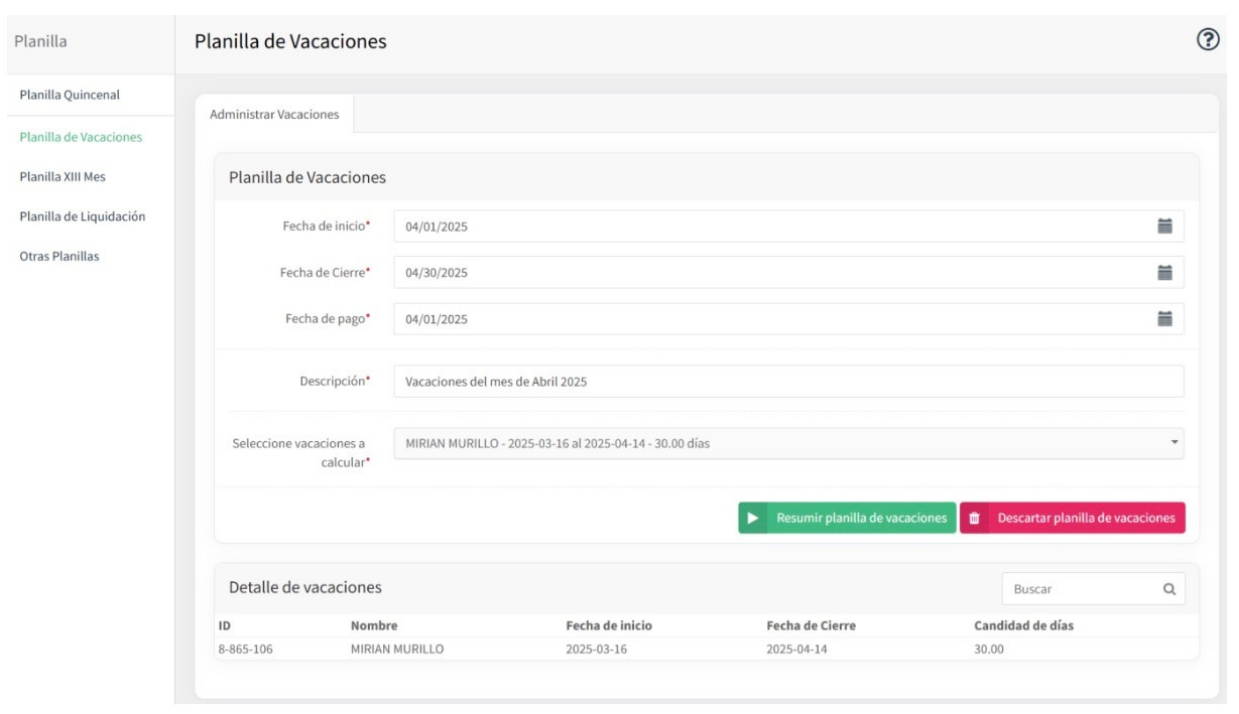This screenshot has width=1239, height=714.
Task: Select MIRIAN MURILLO vacation combo box
Action: (788, 443)
